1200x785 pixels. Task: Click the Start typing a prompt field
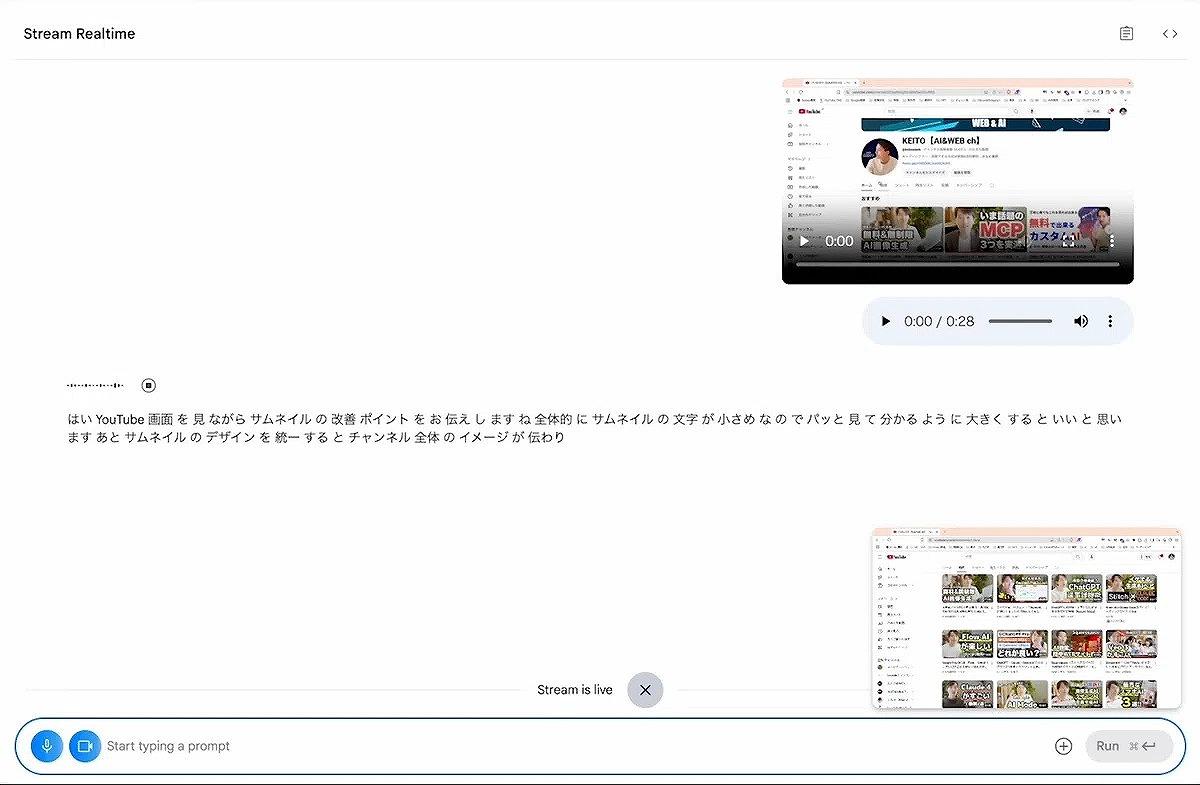(570, 746)
